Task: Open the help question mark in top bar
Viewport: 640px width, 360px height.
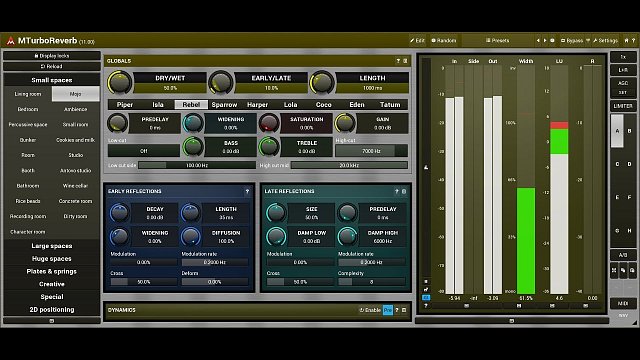Action: 633,40
